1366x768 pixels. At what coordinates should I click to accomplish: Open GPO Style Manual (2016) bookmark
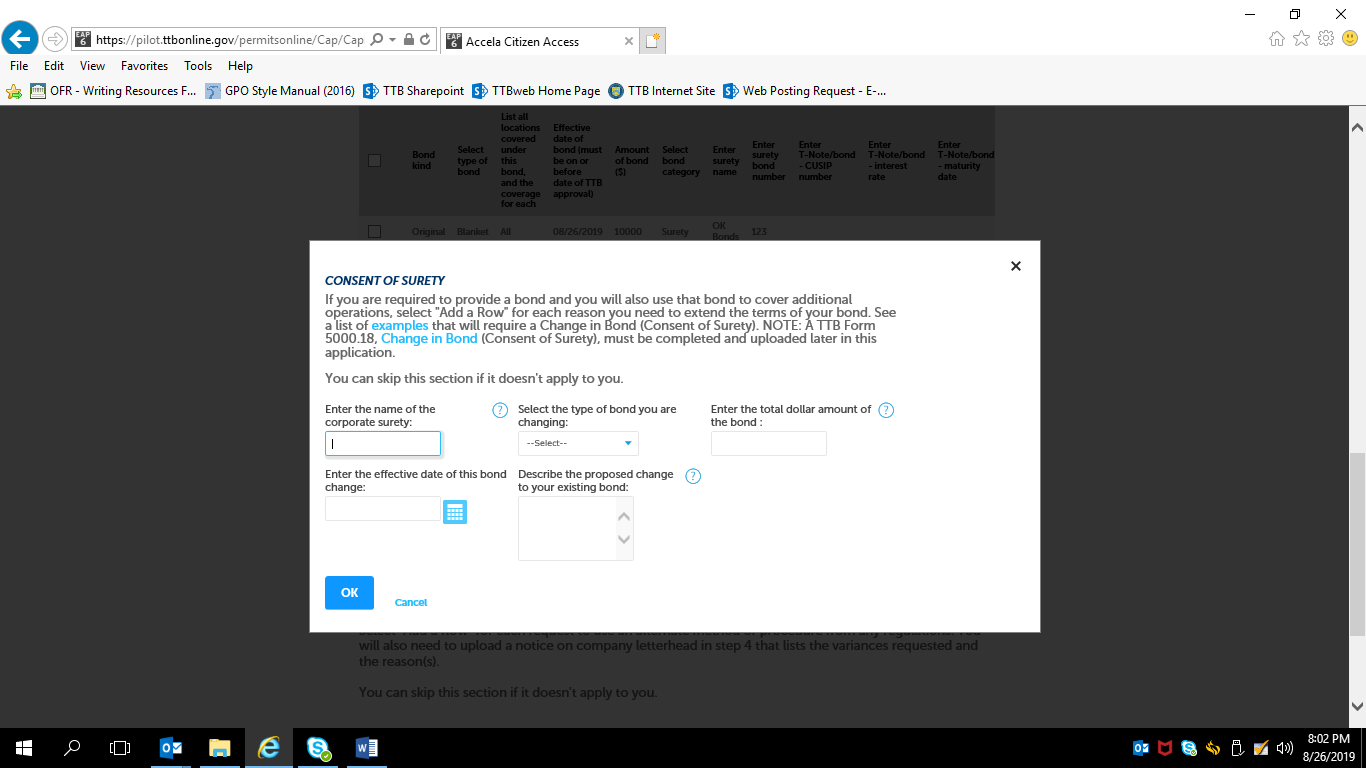point(280,91)
